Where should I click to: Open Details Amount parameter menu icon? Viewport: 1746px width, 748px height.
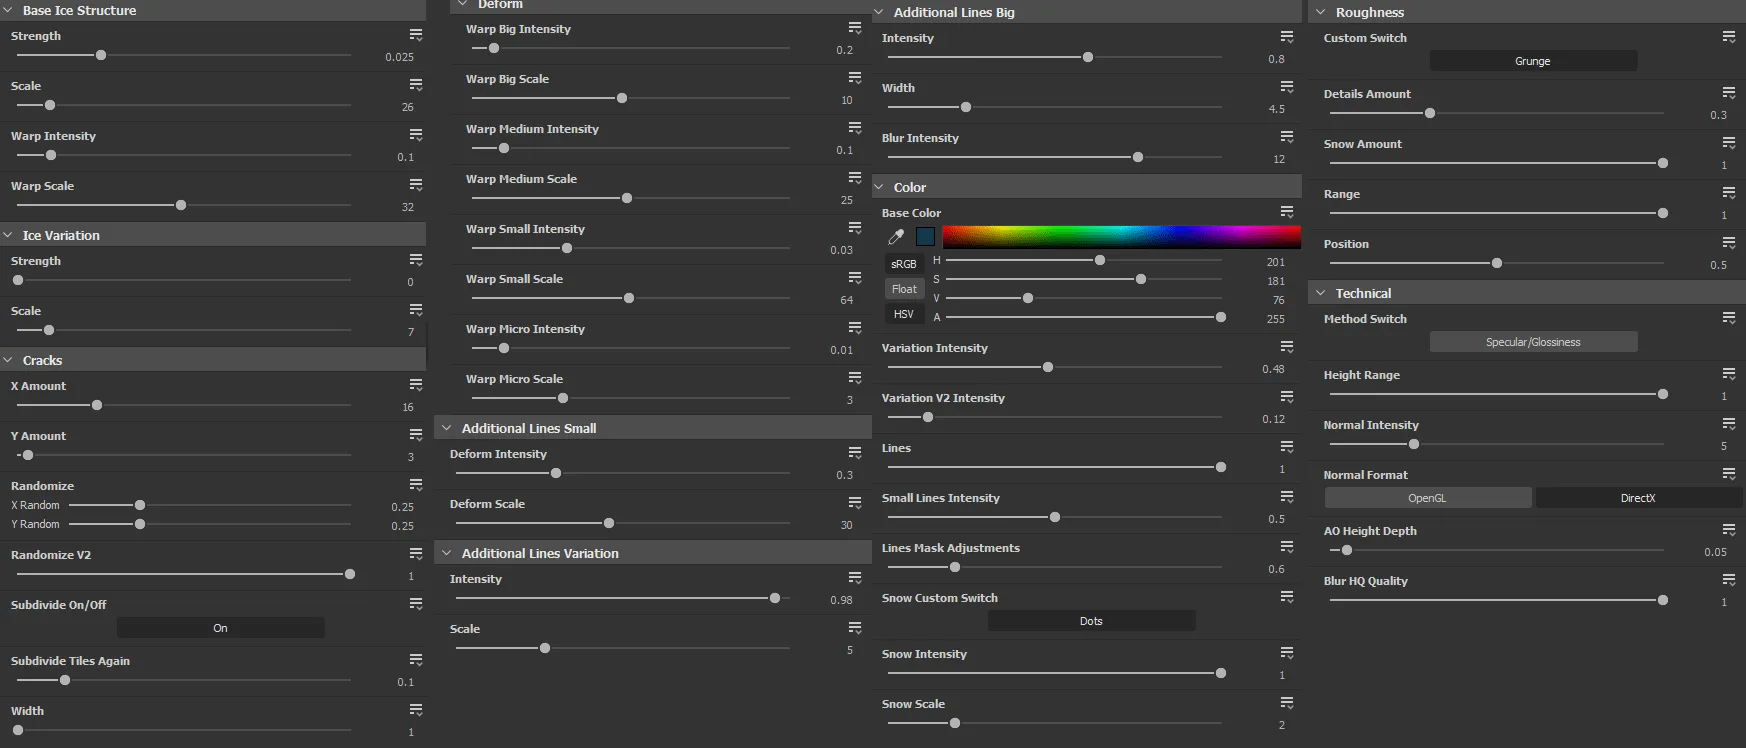(1729, 93)
